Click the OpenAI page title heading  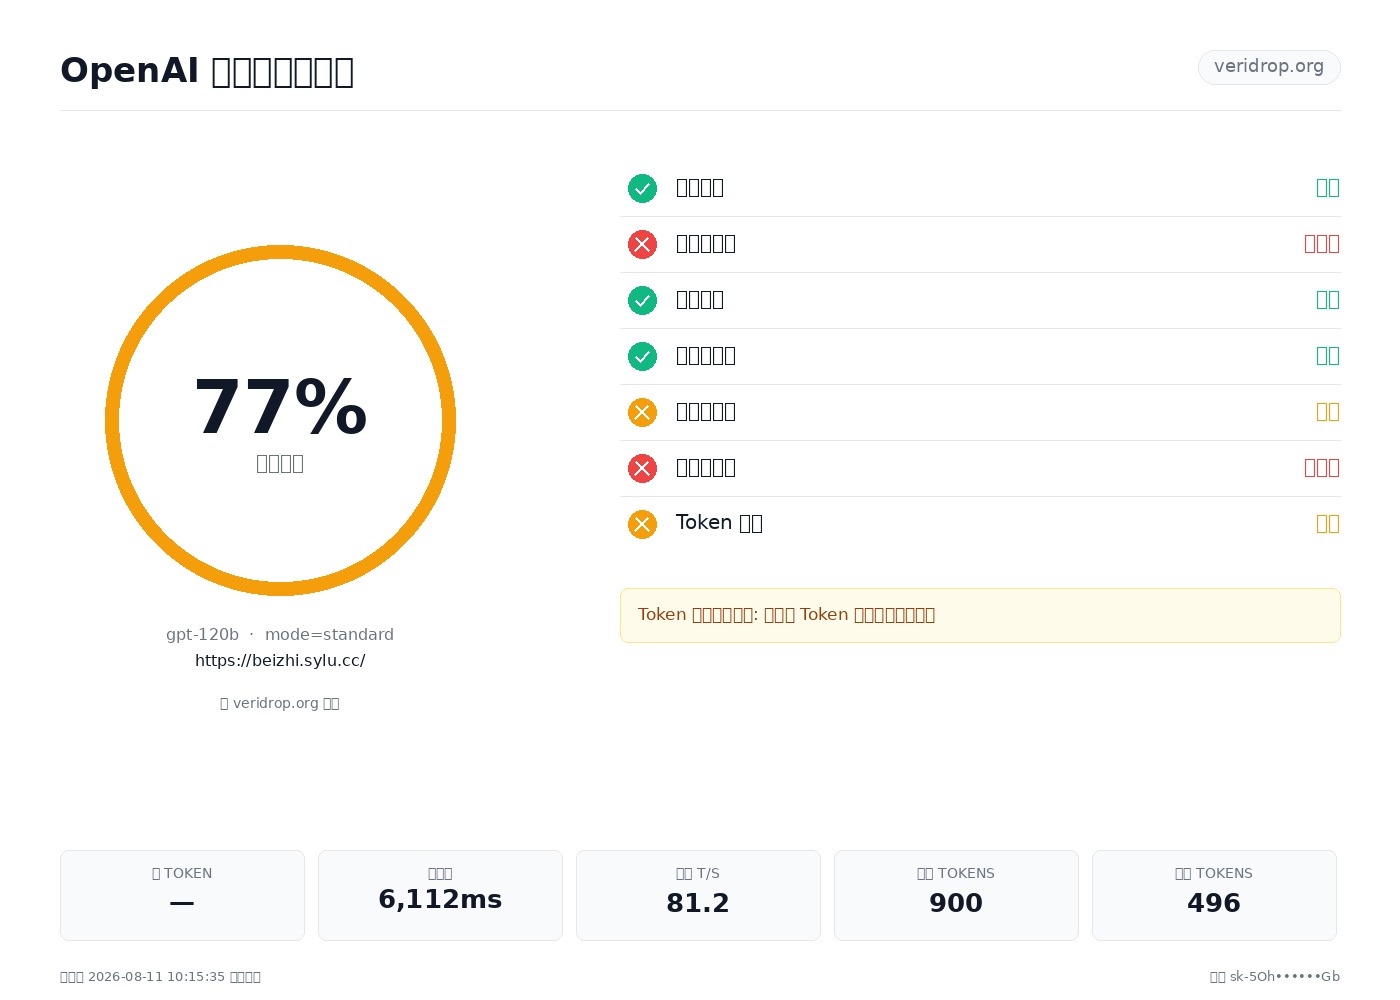[207, 71]
